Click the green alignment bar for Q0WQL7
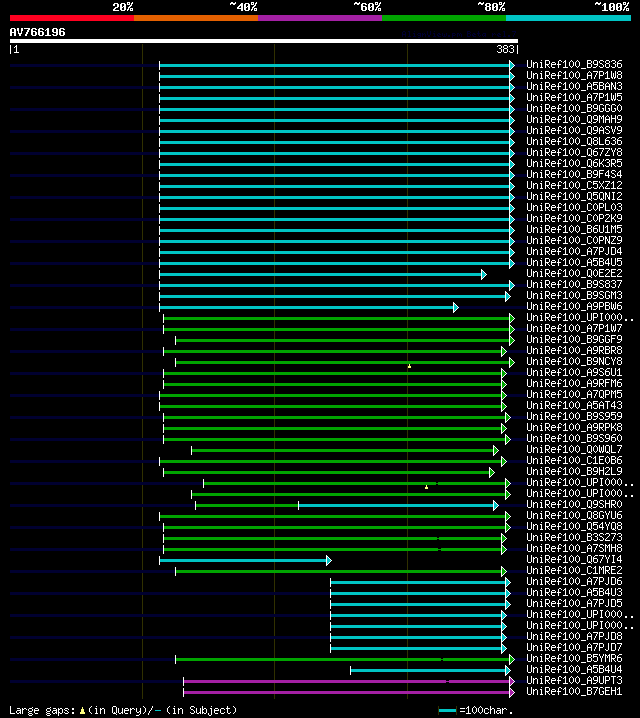The height and width of the screenshot is (718, 640). [342, 451]
